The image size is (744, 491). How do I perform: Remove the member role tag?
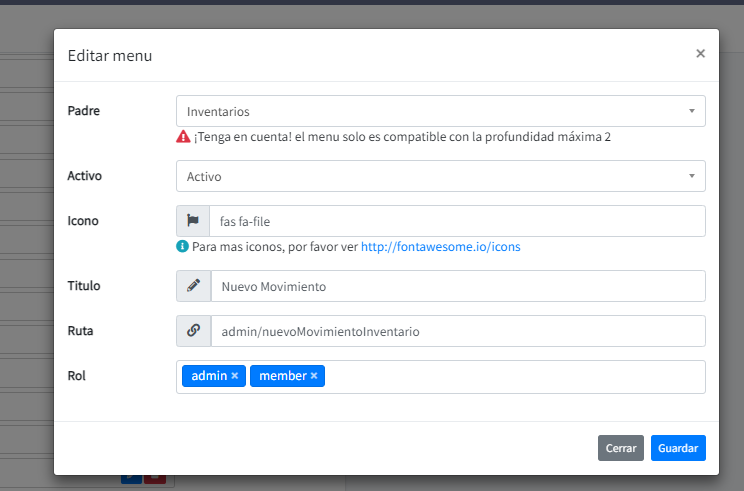click(x=314, y=376)
